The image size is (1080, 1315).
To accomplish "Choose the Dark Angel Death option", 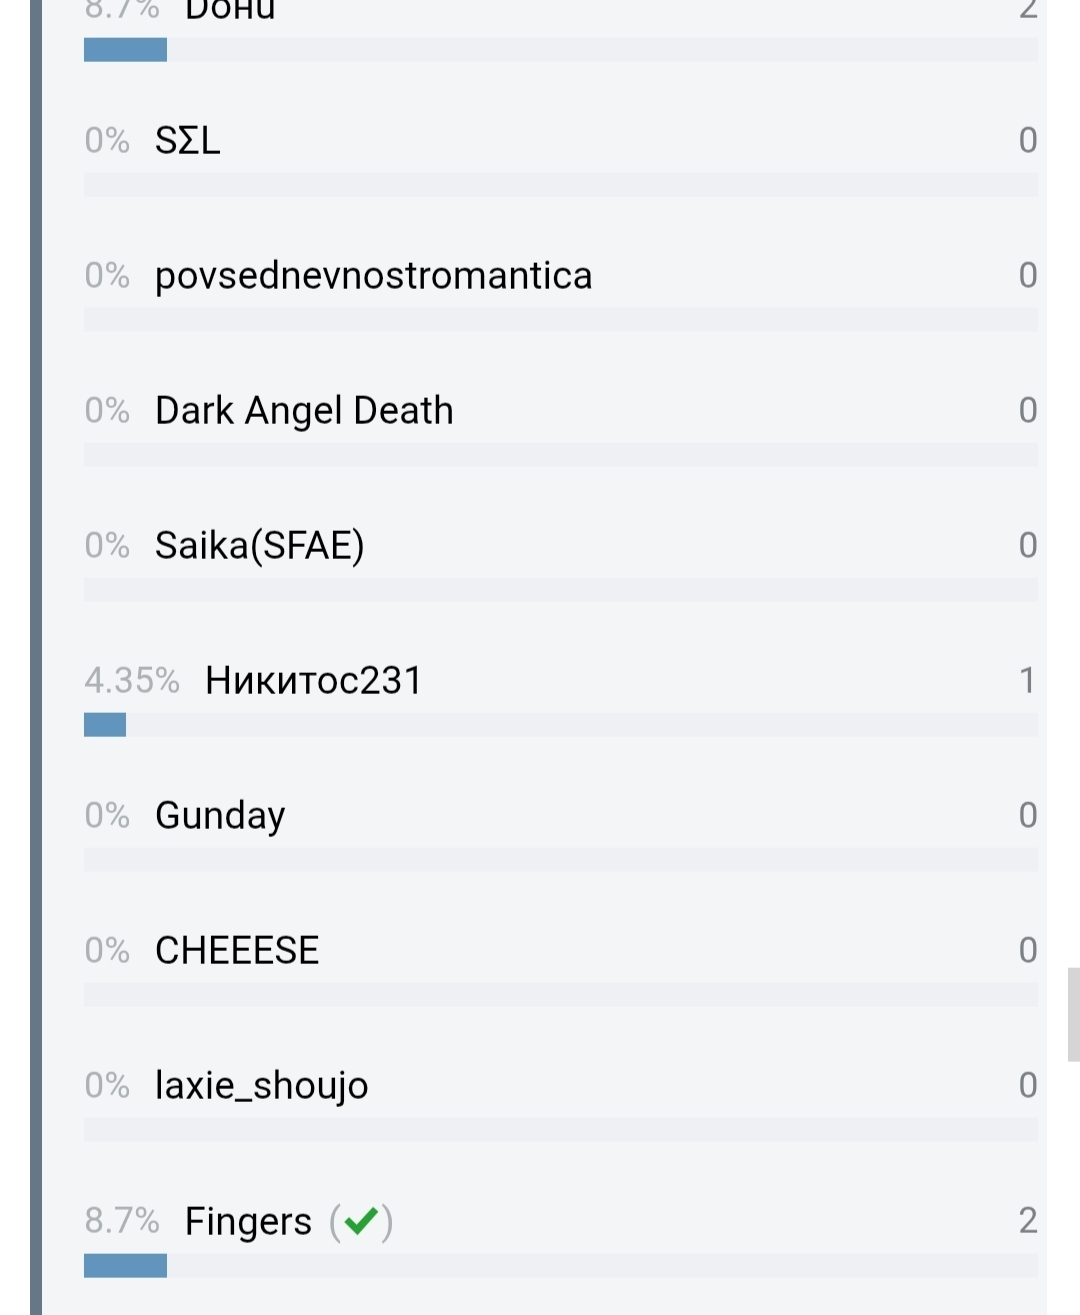I will tap(304, 410).
